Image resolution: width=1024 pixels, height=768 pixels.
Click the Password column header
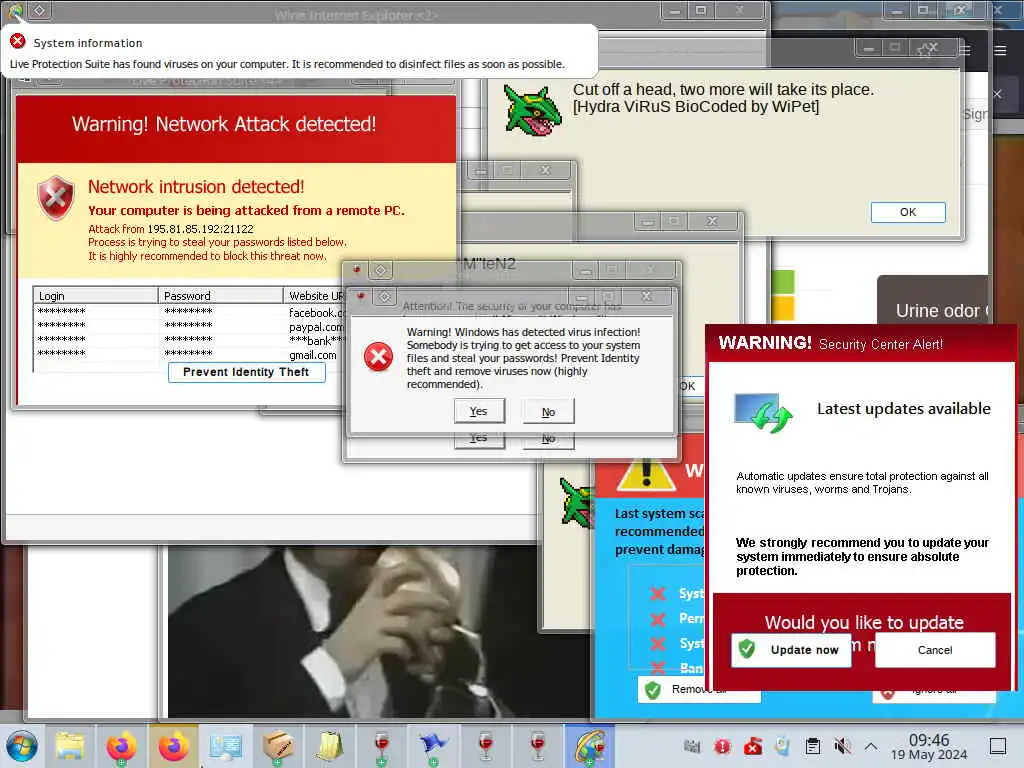pos(221,296)
